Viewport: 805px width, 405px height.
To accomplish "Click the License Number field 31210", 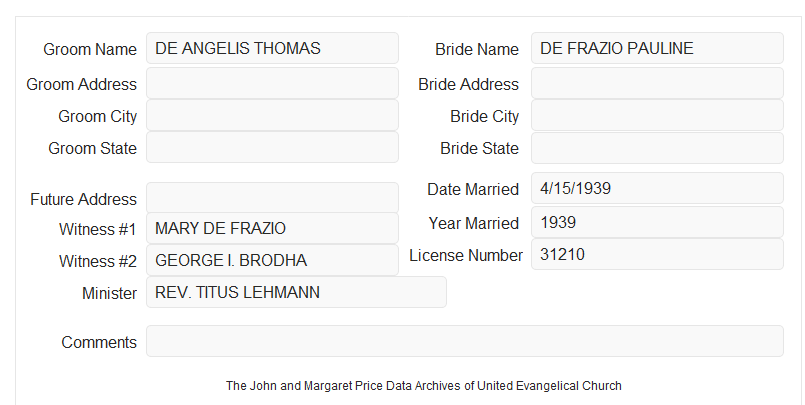I will (x=657, y=254).
